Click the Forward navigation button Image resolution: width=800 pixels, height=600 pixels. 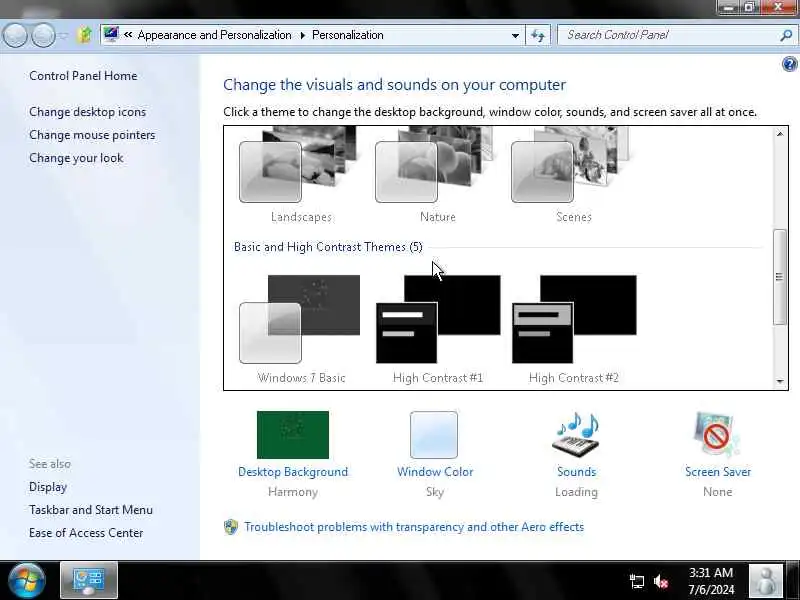(x=43, y=35)
